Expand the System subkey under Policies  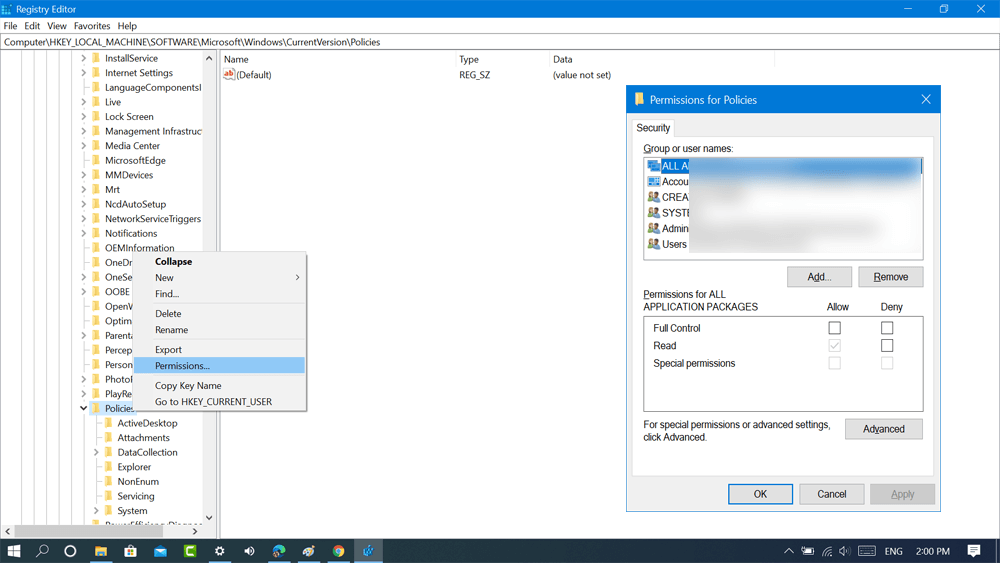coord(96,511)
